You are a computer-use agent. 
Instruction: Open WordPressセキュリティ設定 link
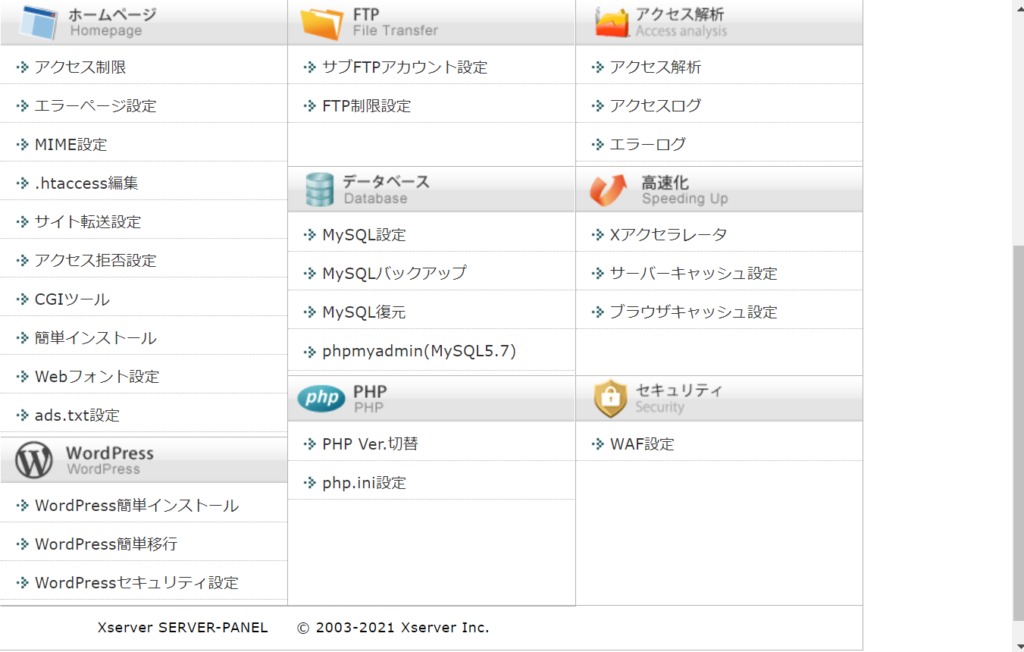click(136, 582)
